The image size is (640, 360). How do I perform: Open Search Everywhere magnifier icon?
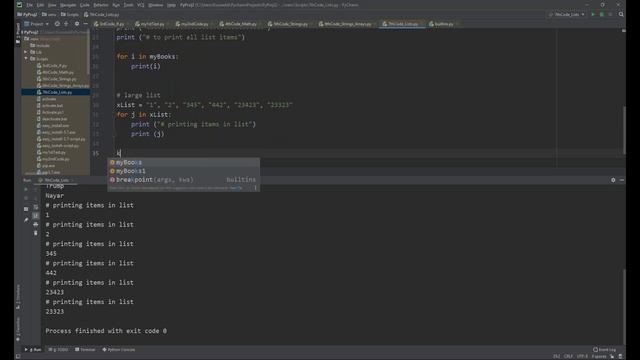(x=621, y=14)
